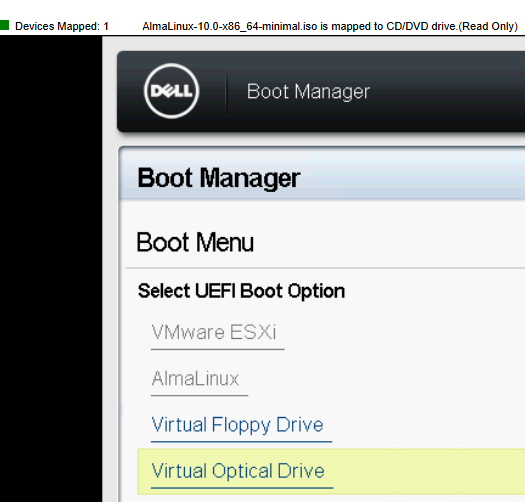
Task: Click empty dark banner area right of title
Action: (x=449, y=91)
